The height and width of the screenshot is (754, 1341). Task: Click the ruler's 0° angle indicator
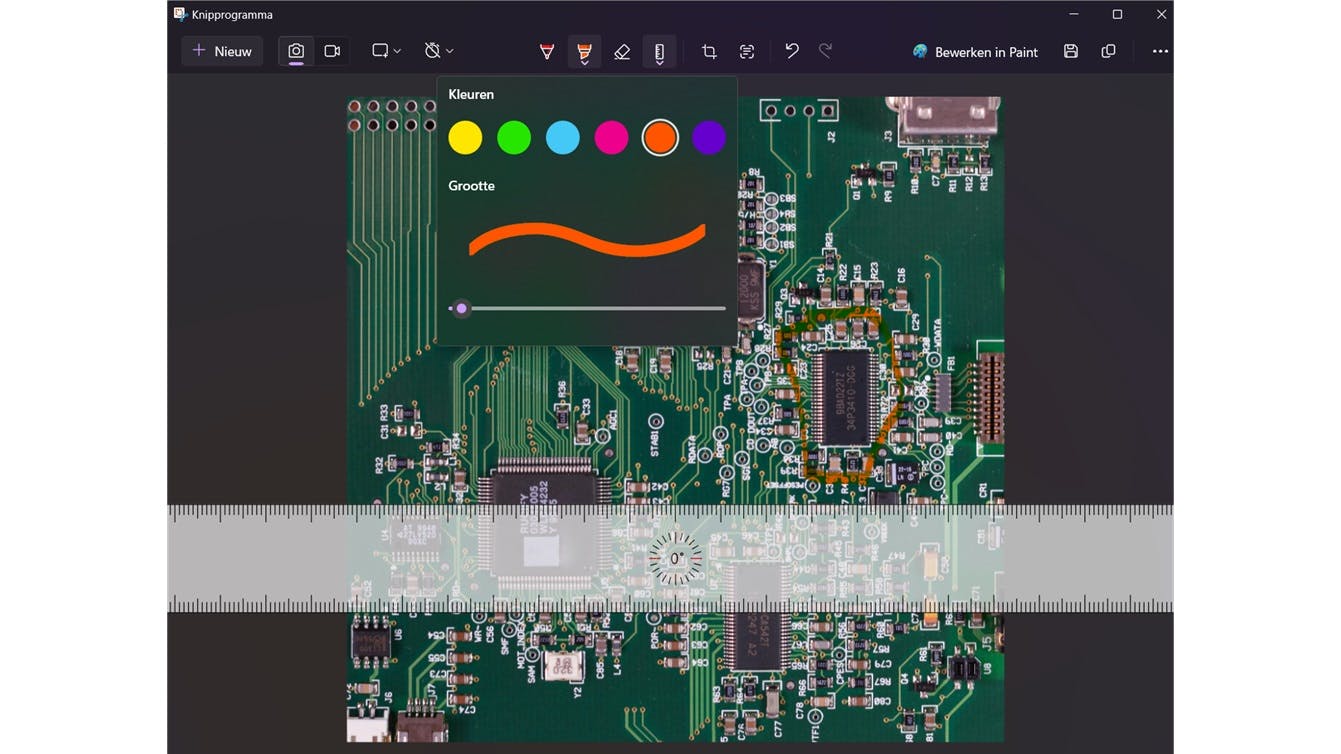(677, 558)
